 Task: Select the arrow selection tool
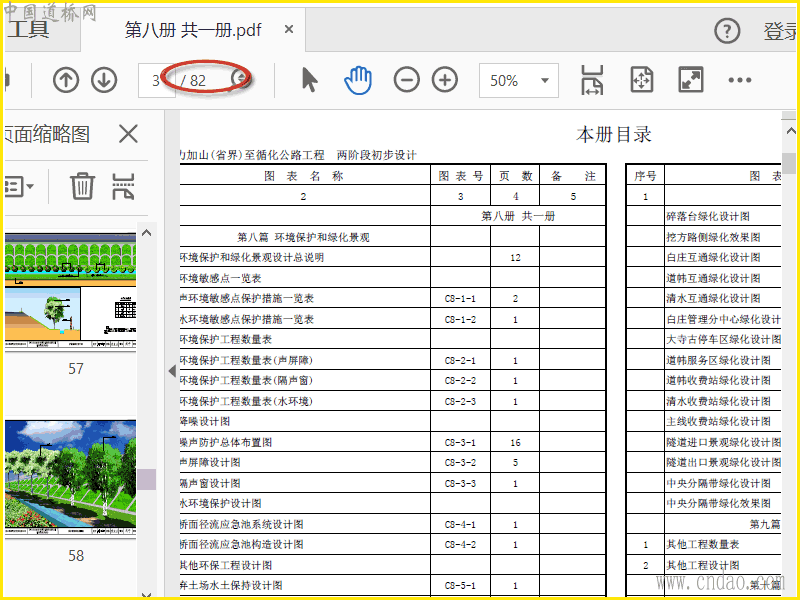(310, 80)
